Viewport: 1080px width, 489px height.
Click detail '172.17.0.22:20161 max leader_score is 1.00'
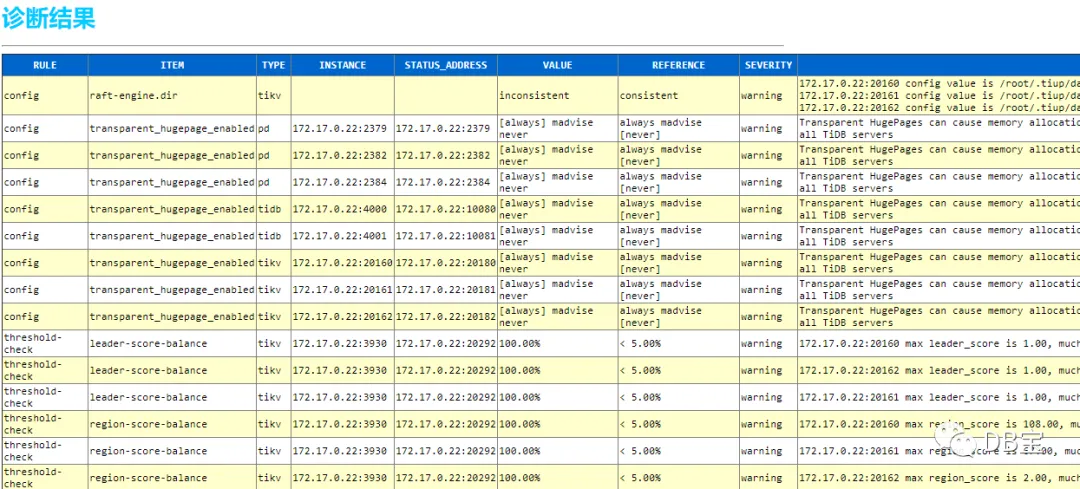click(939, 397)
